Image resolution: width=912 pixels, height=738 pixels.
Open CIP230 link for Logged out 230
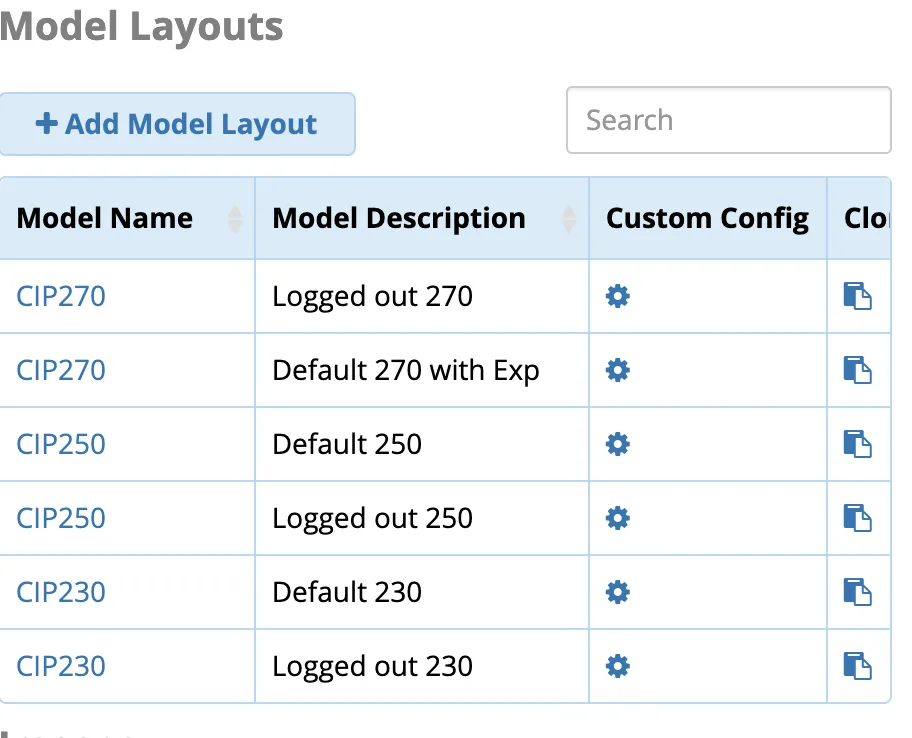(x=61, y=666)
